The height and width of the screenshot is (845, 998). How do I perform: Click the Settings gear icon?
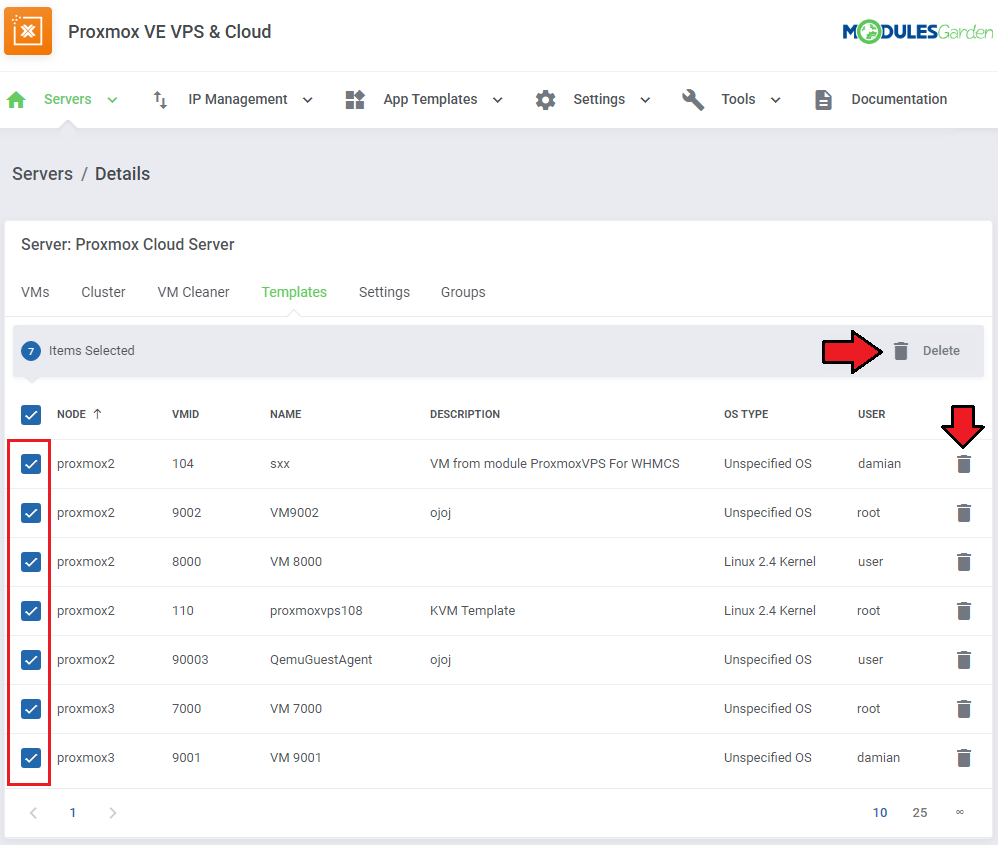[545, 100]
